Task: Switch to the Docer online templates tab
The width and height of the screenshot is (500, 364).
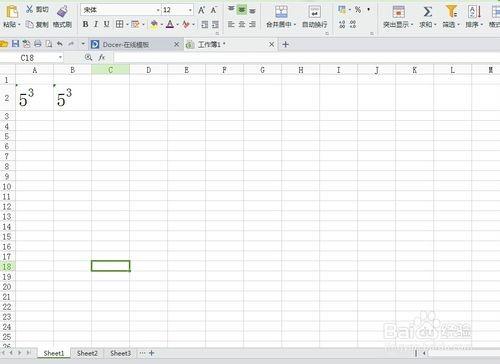Action: [x=126, y=44]
